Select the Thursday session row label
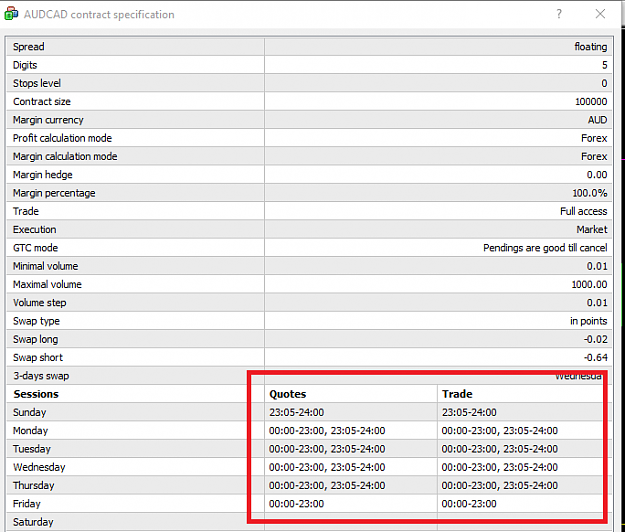The width and height of the screenshot is (625, 532). click(x=33, y=486)
